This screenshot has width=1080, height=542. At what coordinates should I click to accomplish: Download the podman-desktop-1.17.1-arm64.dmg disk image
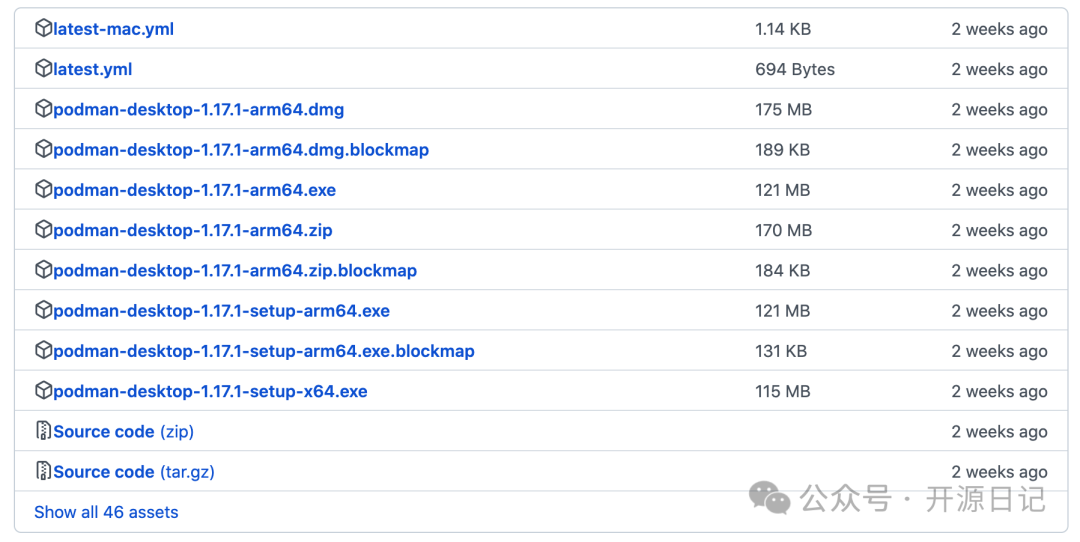click(x=198, y=109)
